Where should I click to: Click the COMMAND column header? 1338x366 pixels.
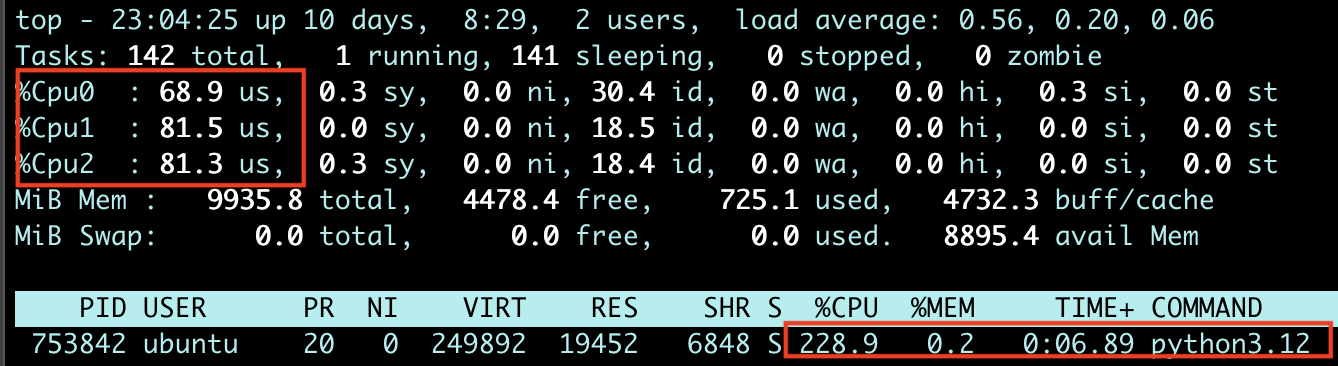point(1207,307)
